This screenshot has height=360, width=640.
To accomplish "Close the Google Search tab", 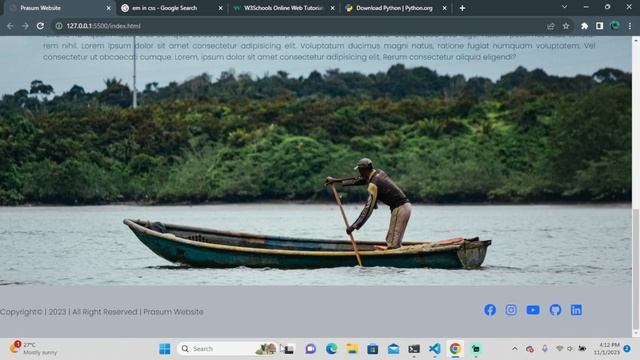I will click(x=220, y=8).
